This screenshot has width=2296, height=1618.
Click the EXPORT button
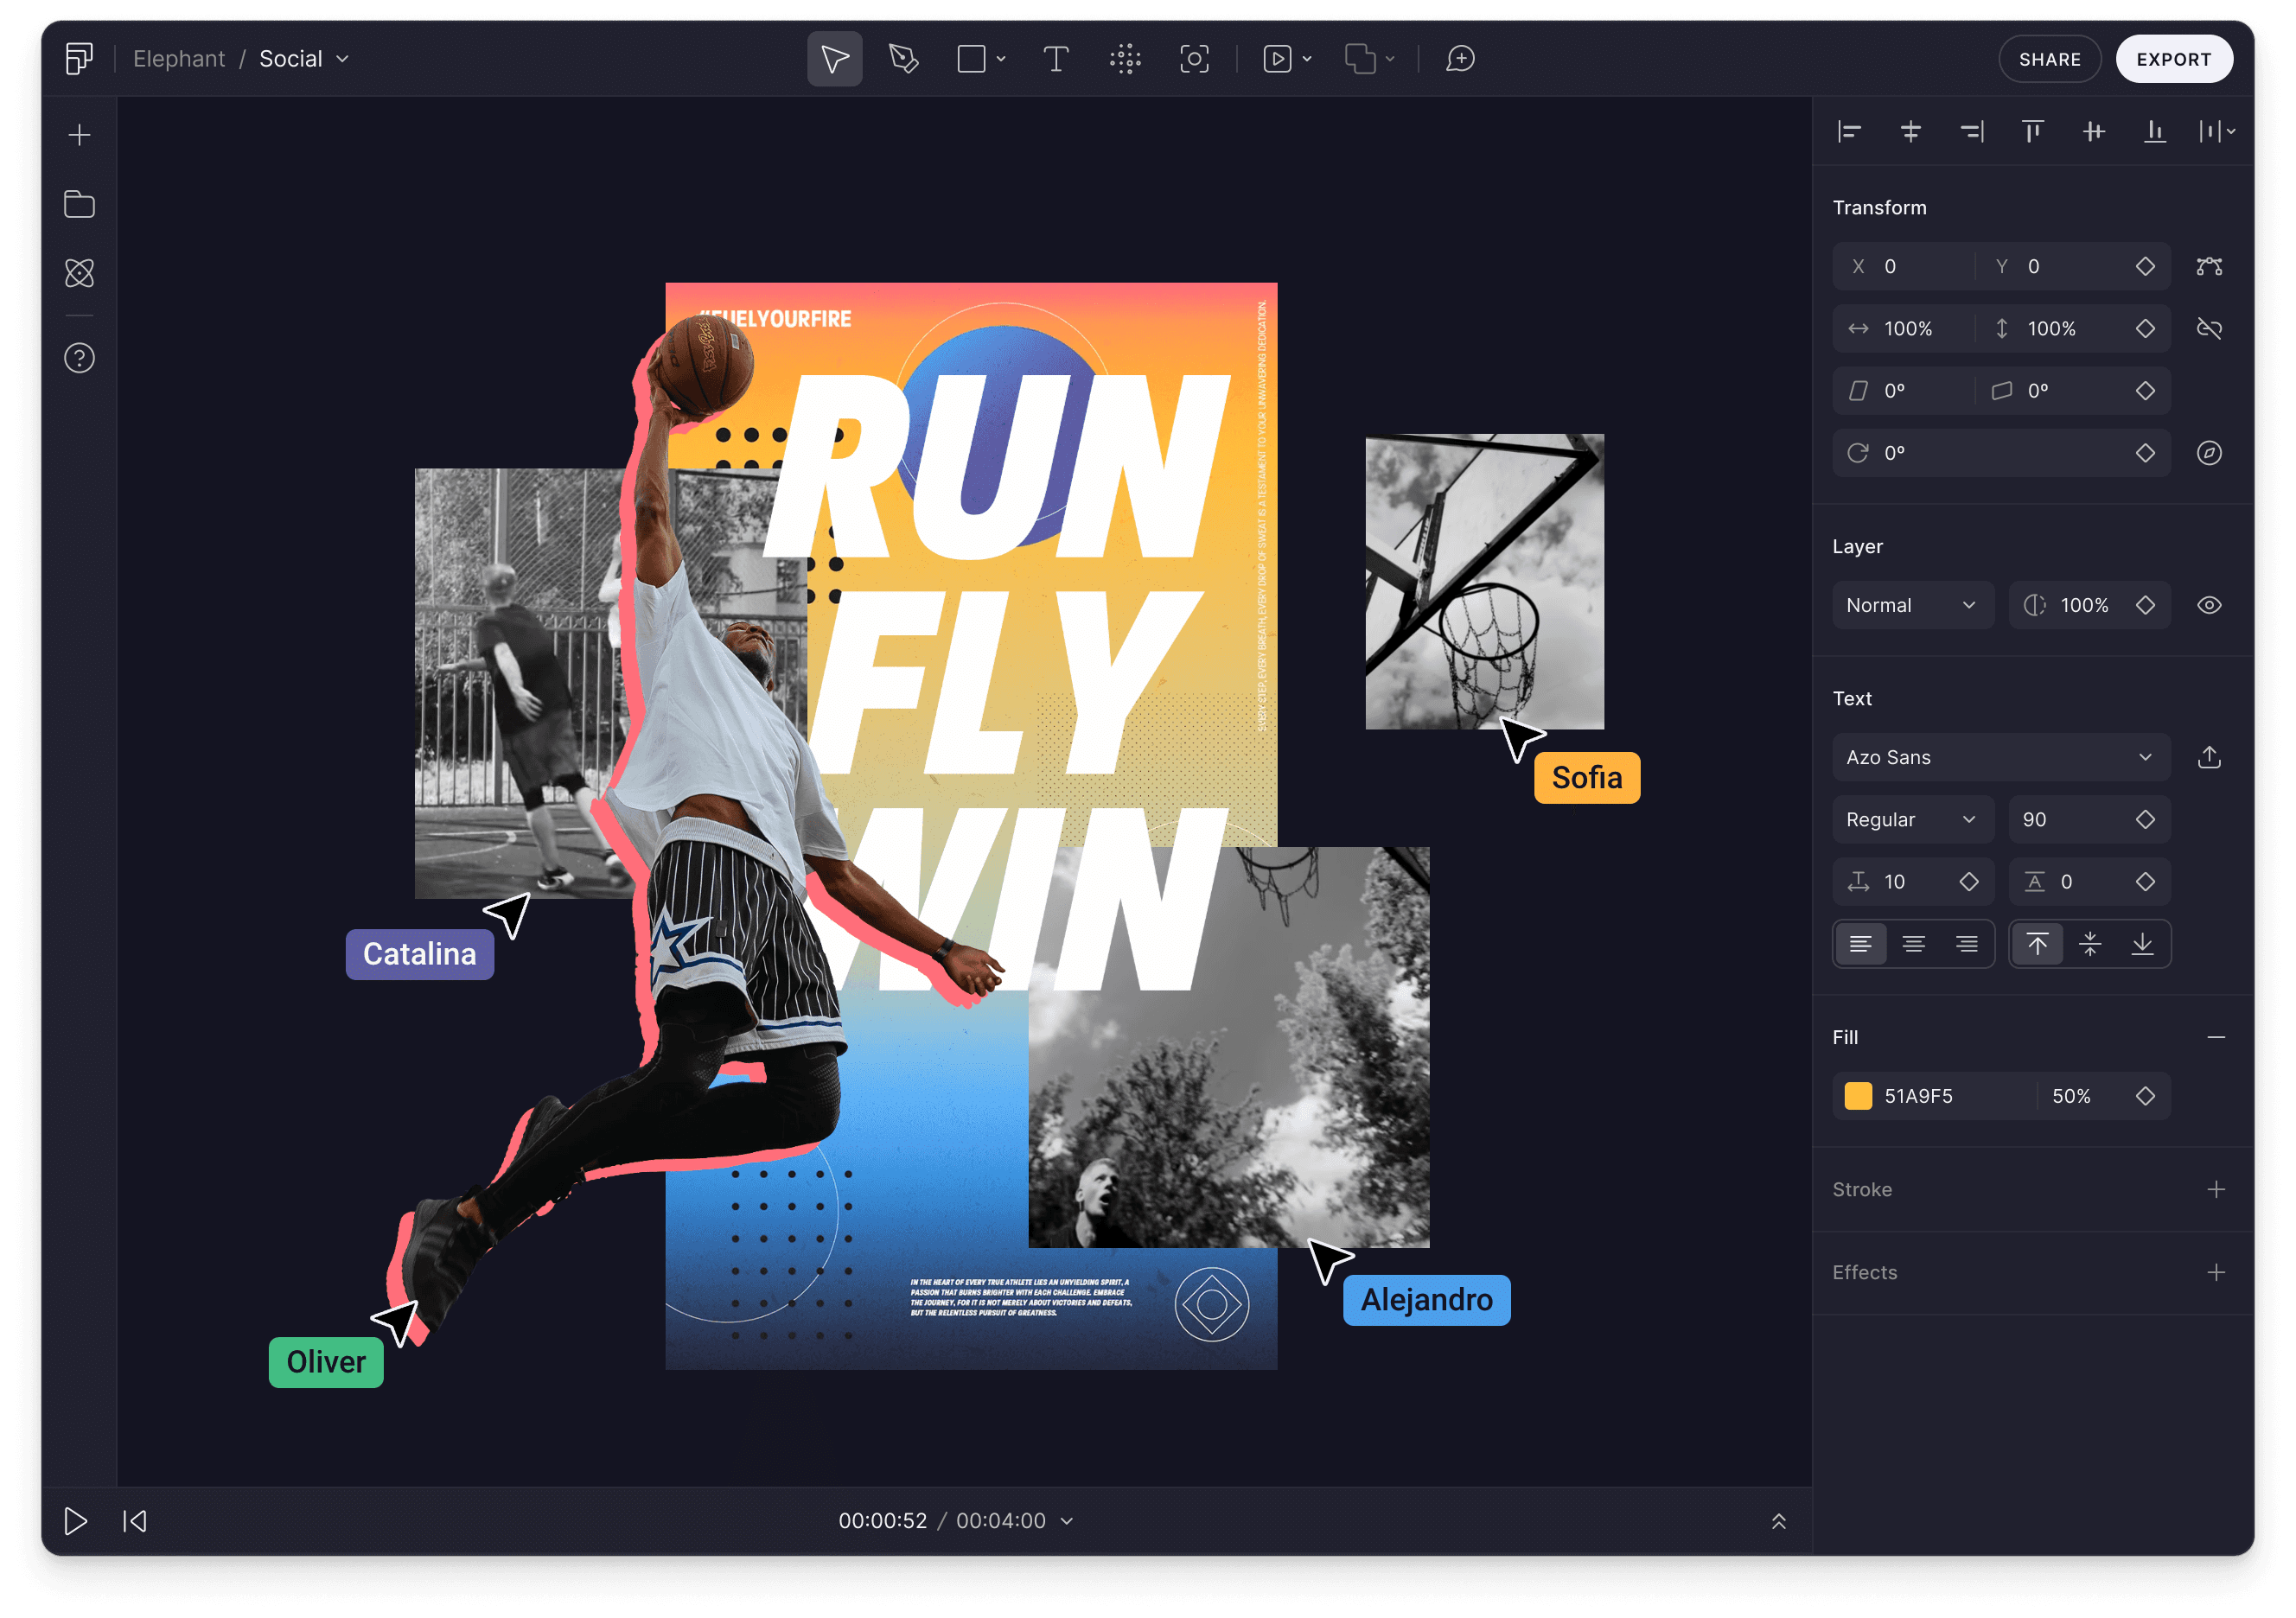2174,58
